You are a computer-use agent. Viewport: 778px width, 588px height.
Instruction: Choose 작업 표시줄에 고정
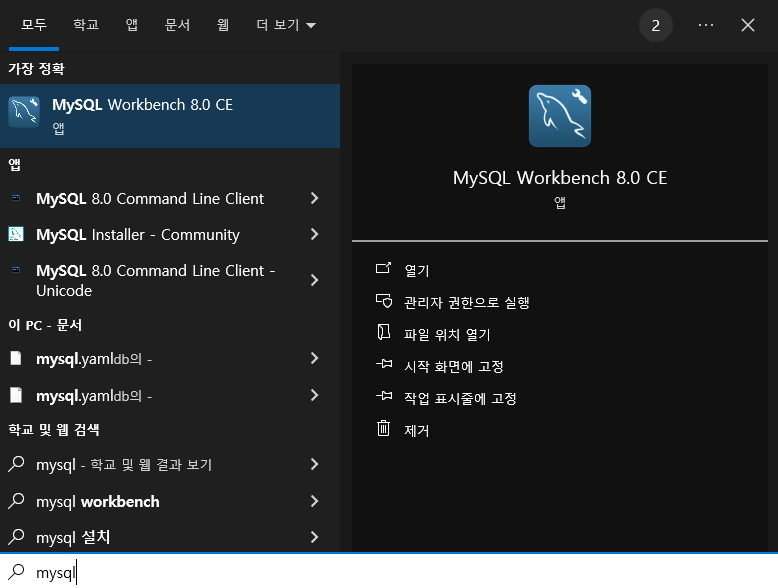tap(460, 398)
